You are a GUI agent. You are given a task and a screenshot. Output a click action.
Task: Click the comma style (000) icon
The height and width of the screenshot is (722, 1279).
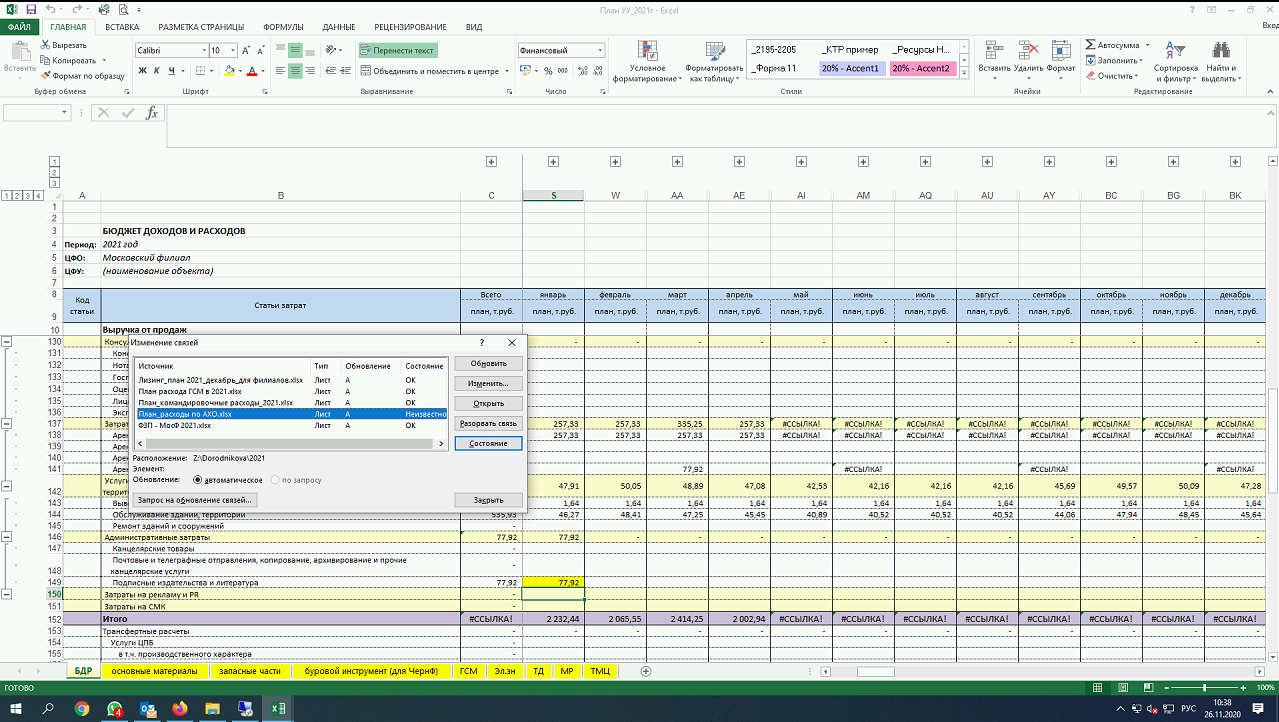tap(563, 71)
